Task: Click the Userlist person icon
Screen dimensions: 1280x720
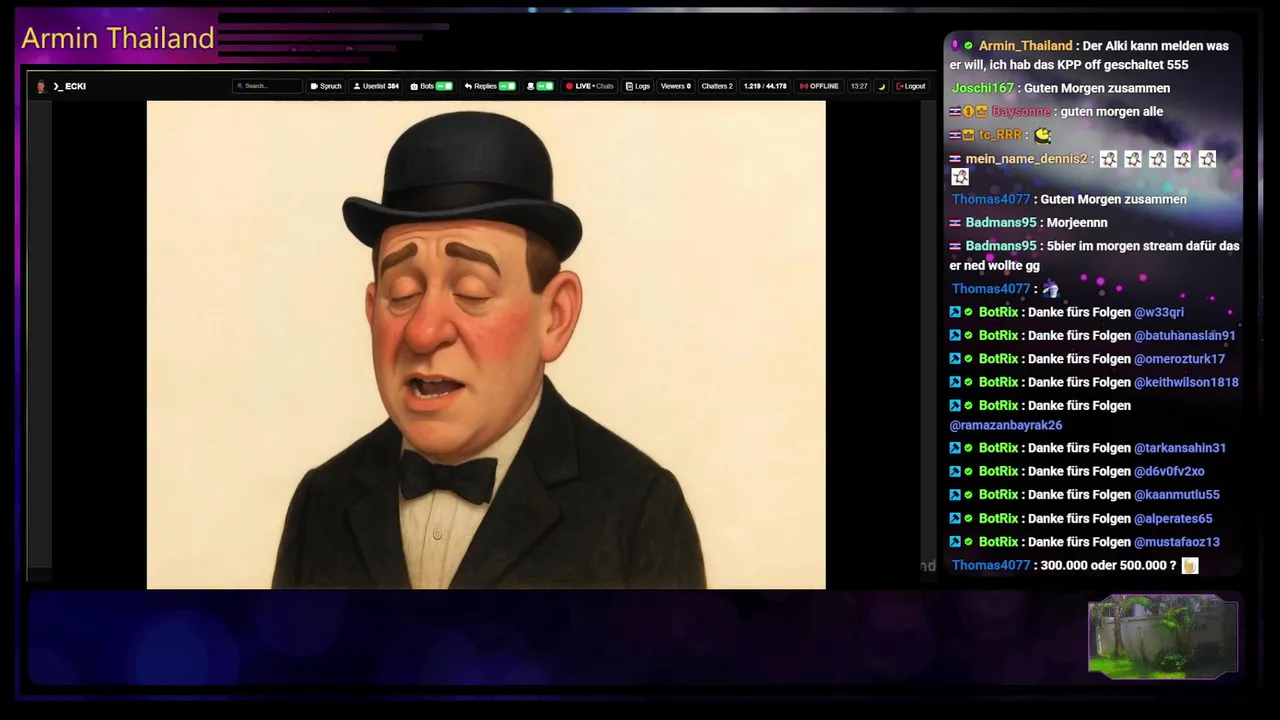Action: point(357,86)
